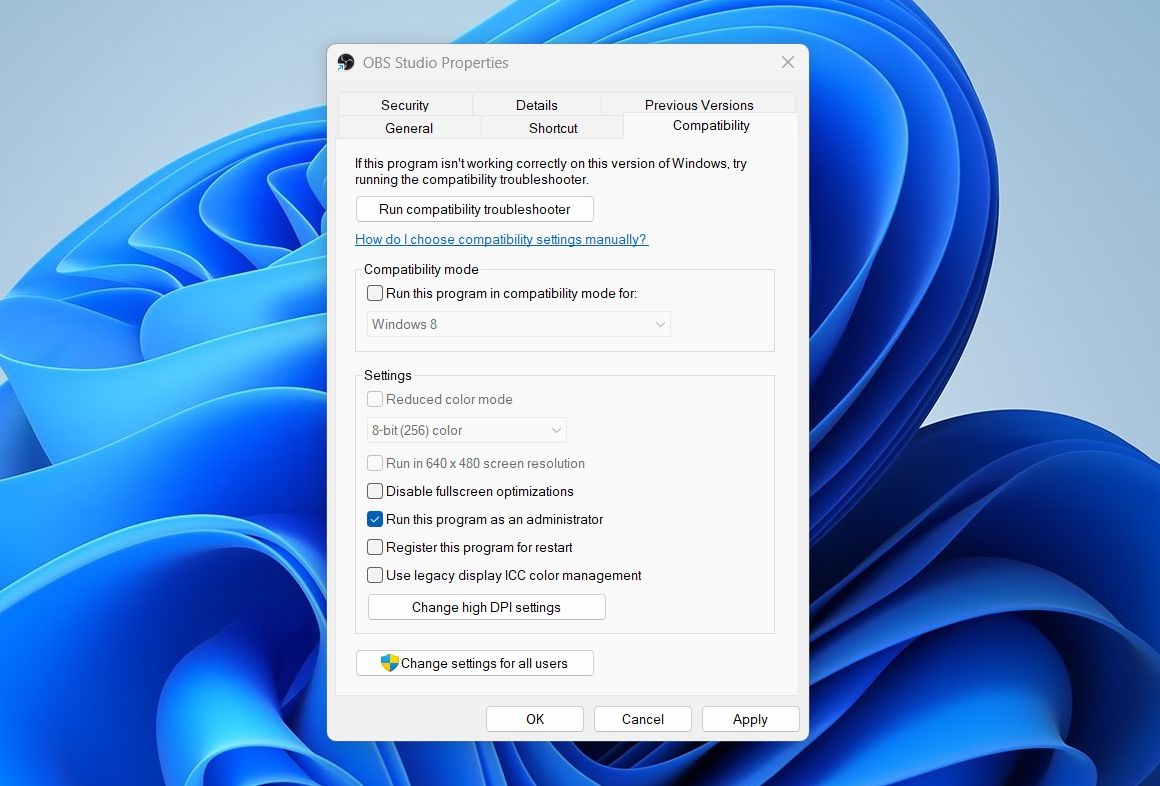
Task: Enable legacy display ICC color management
Action: coord(375,575)
